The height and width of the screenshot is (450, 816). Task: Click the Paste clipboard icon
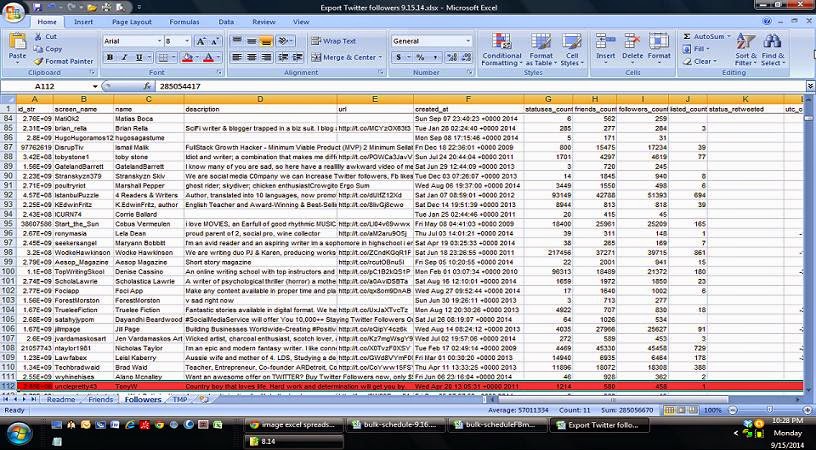pyautogui.click(x=17, y=43)
